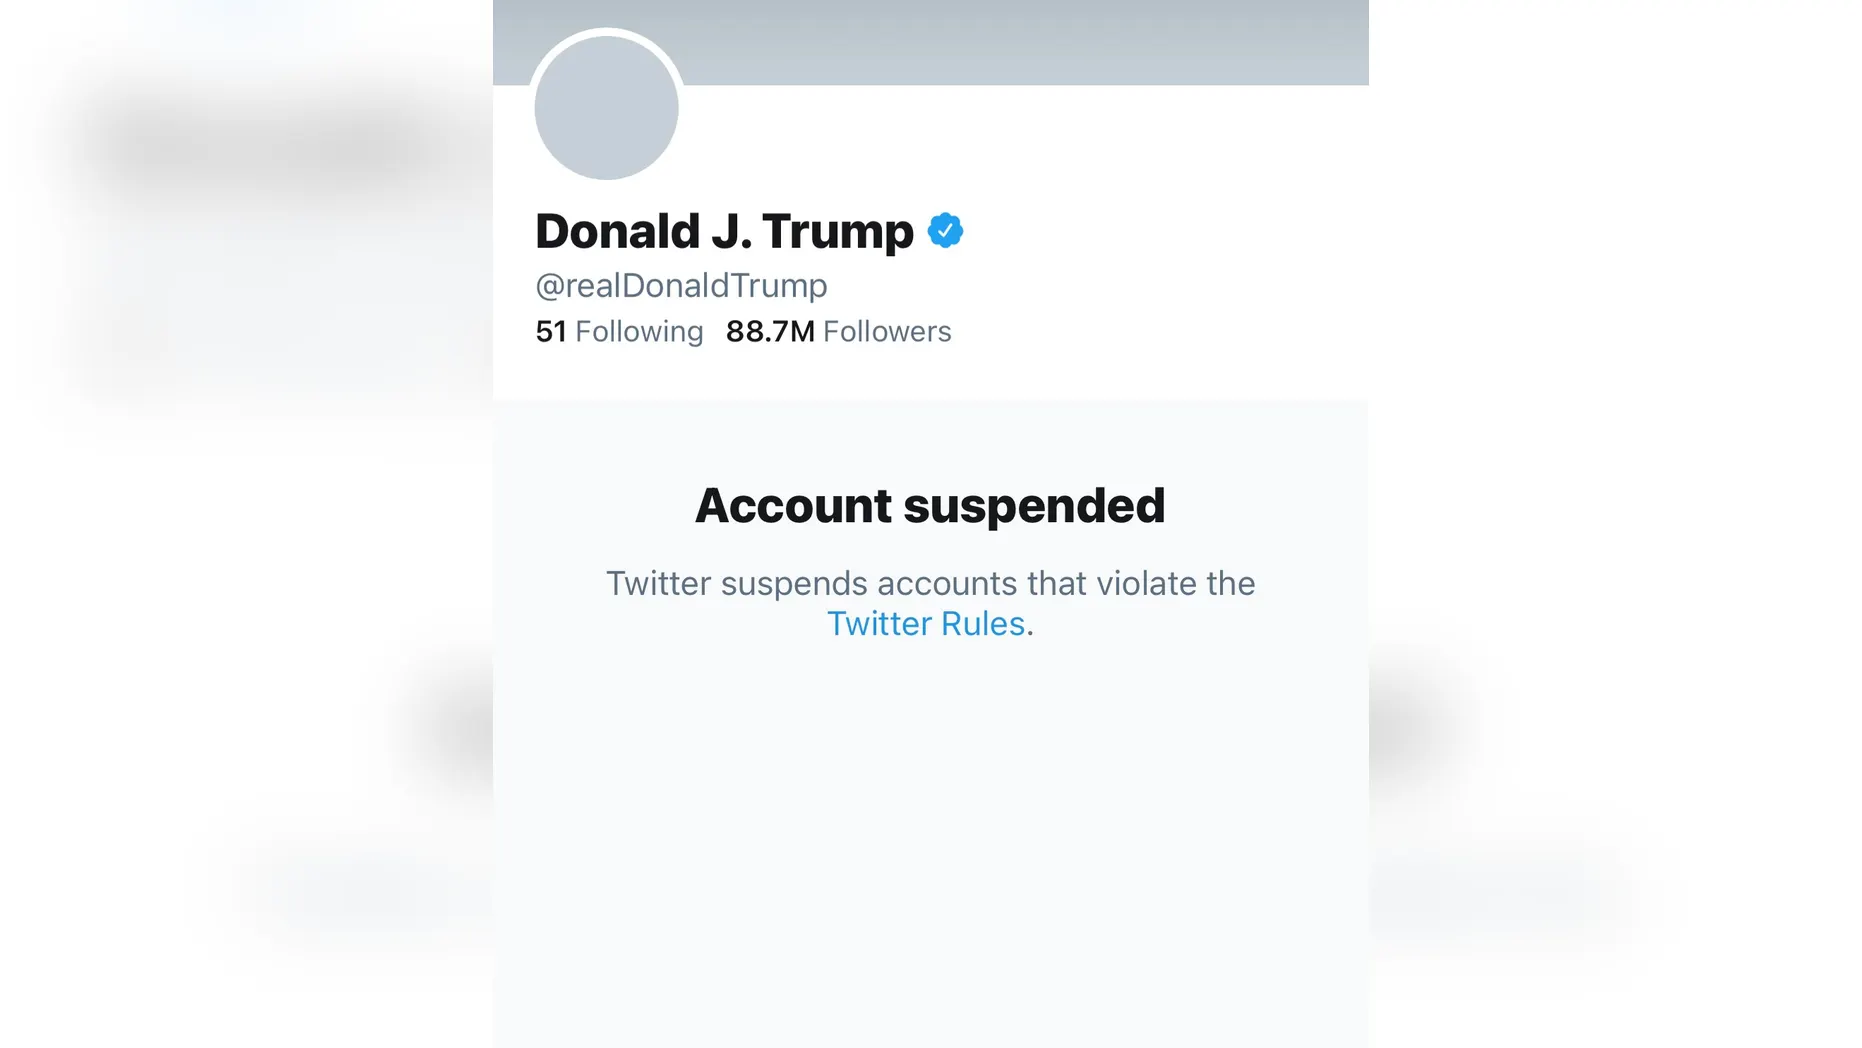Viewport: 1862px width, 1048px height.
Task: Click the word "Following" label
Action: (639, 331)
